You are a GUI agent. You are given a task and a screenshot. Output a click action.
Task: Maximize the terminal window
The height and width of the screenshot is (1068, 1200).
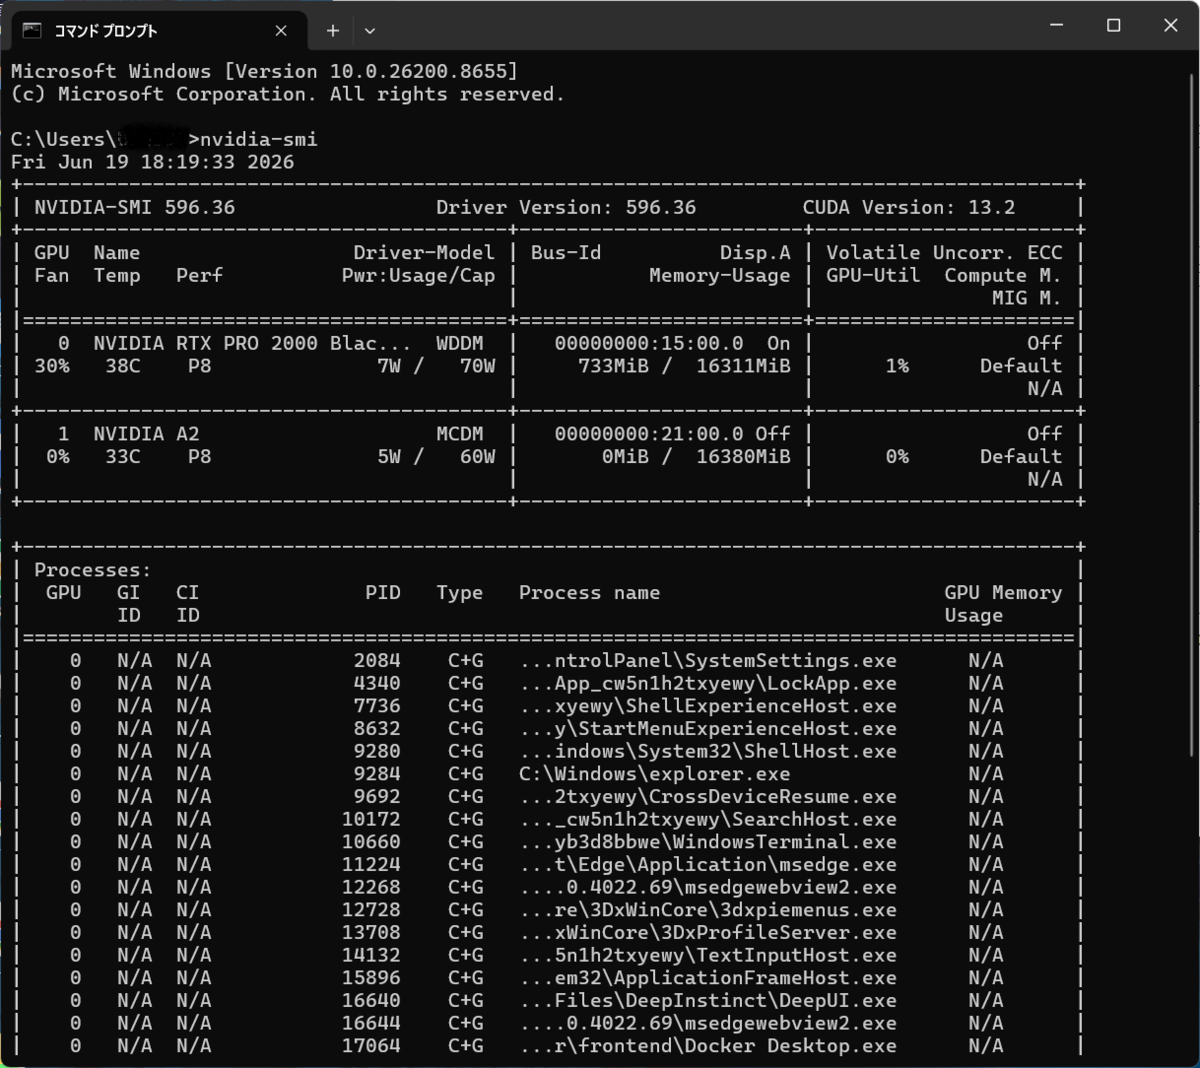coord(1113,26)
